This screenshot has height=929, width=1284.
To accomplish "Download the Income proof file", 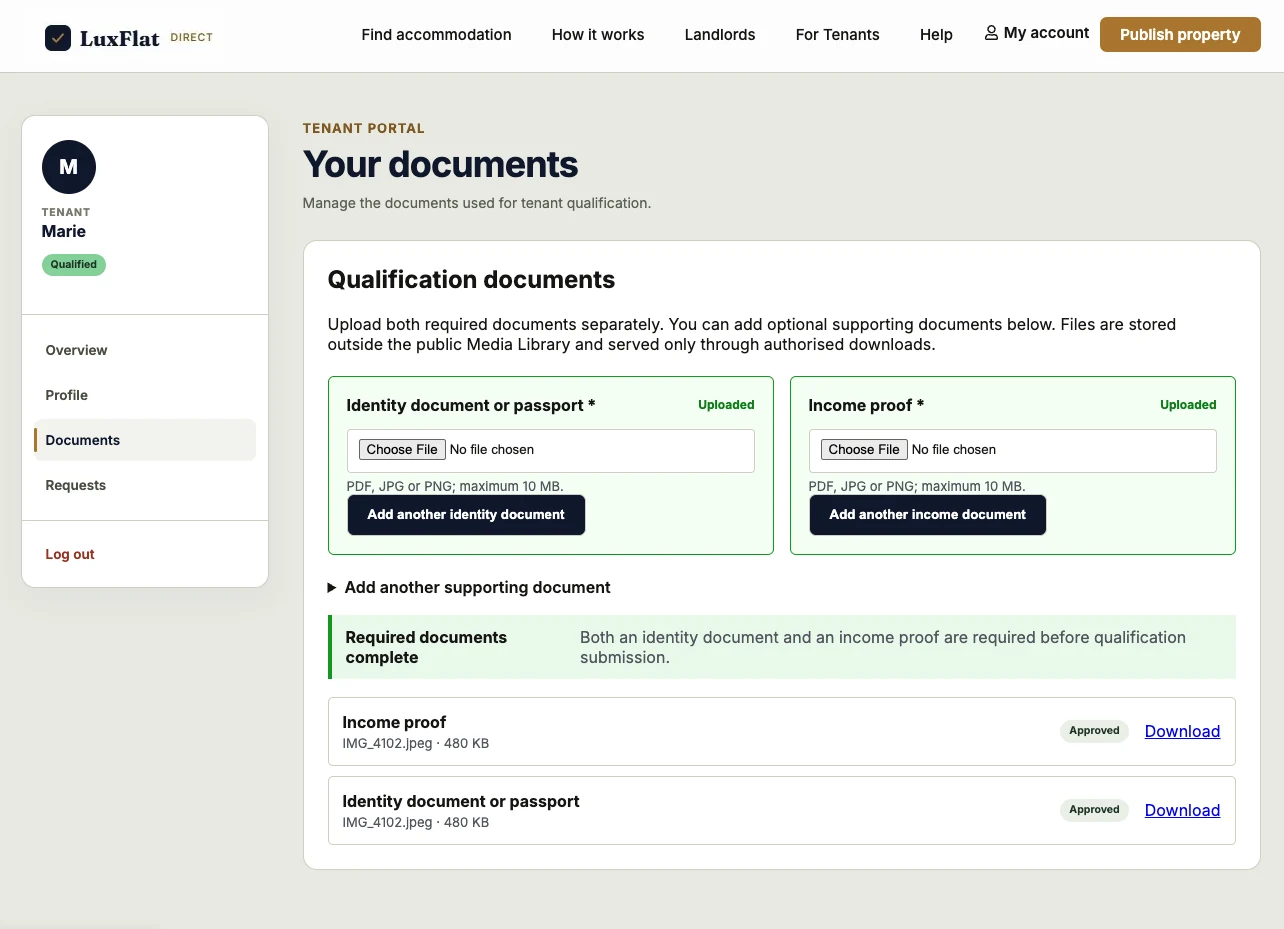I will 1182,732.
